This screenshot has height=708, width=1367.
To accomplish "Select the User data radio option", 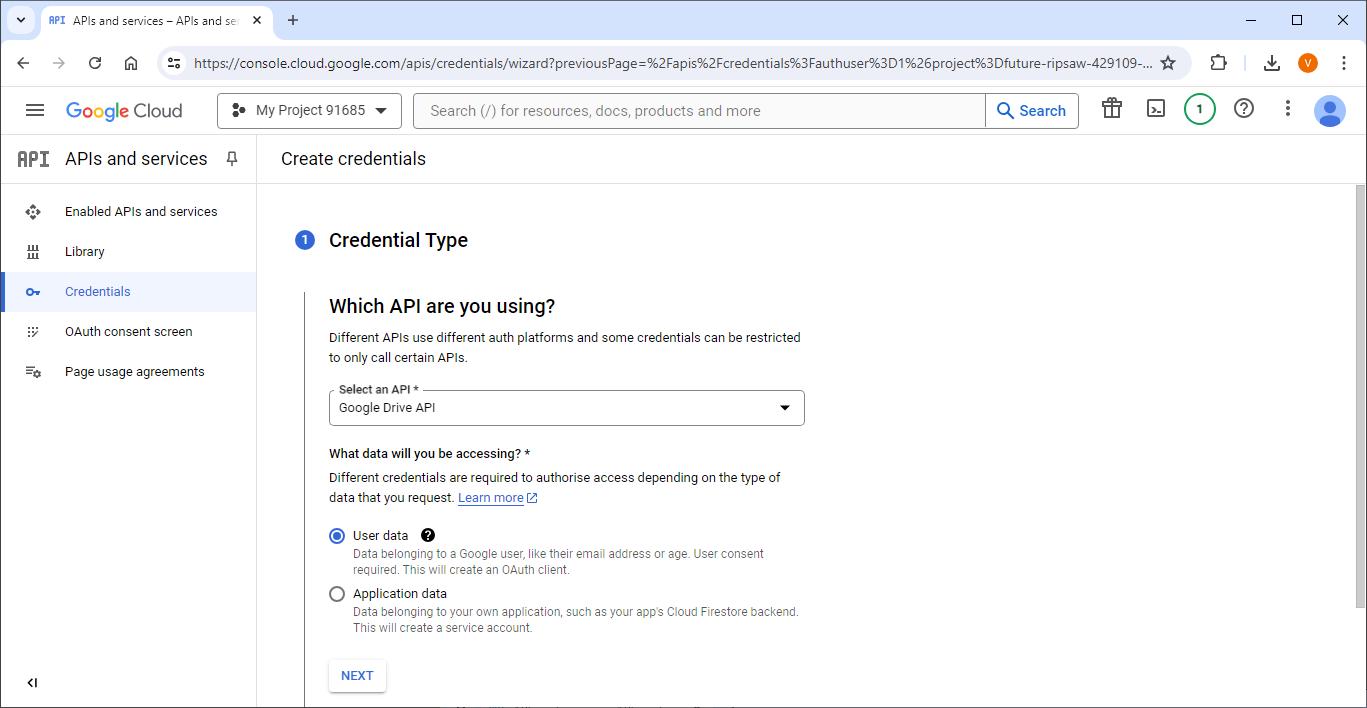I will [337, 536].
